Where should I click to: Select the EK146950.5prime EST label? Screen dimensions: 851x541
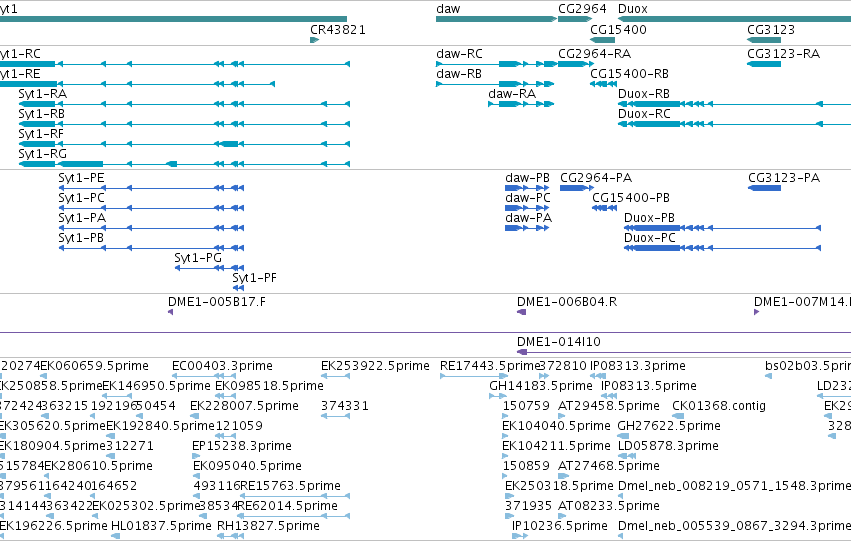click(x=156, y=386)
